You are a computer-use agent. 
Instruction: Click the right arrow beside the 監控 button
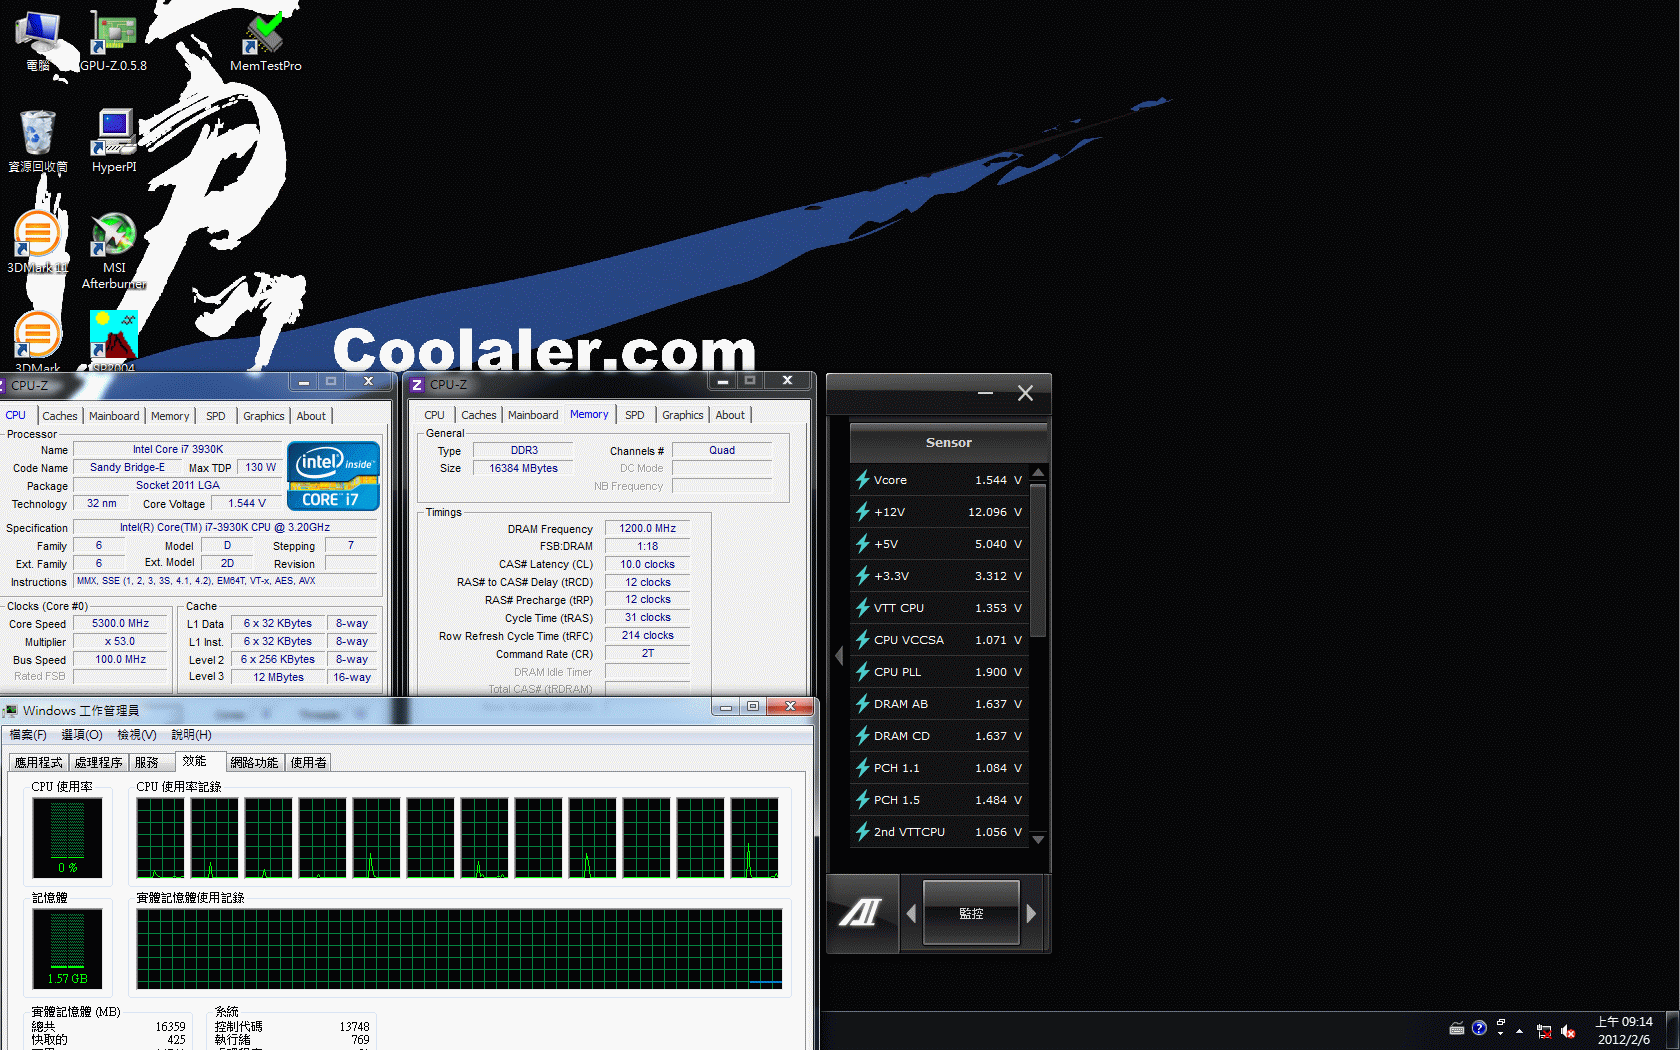(x=1031, y=913)
